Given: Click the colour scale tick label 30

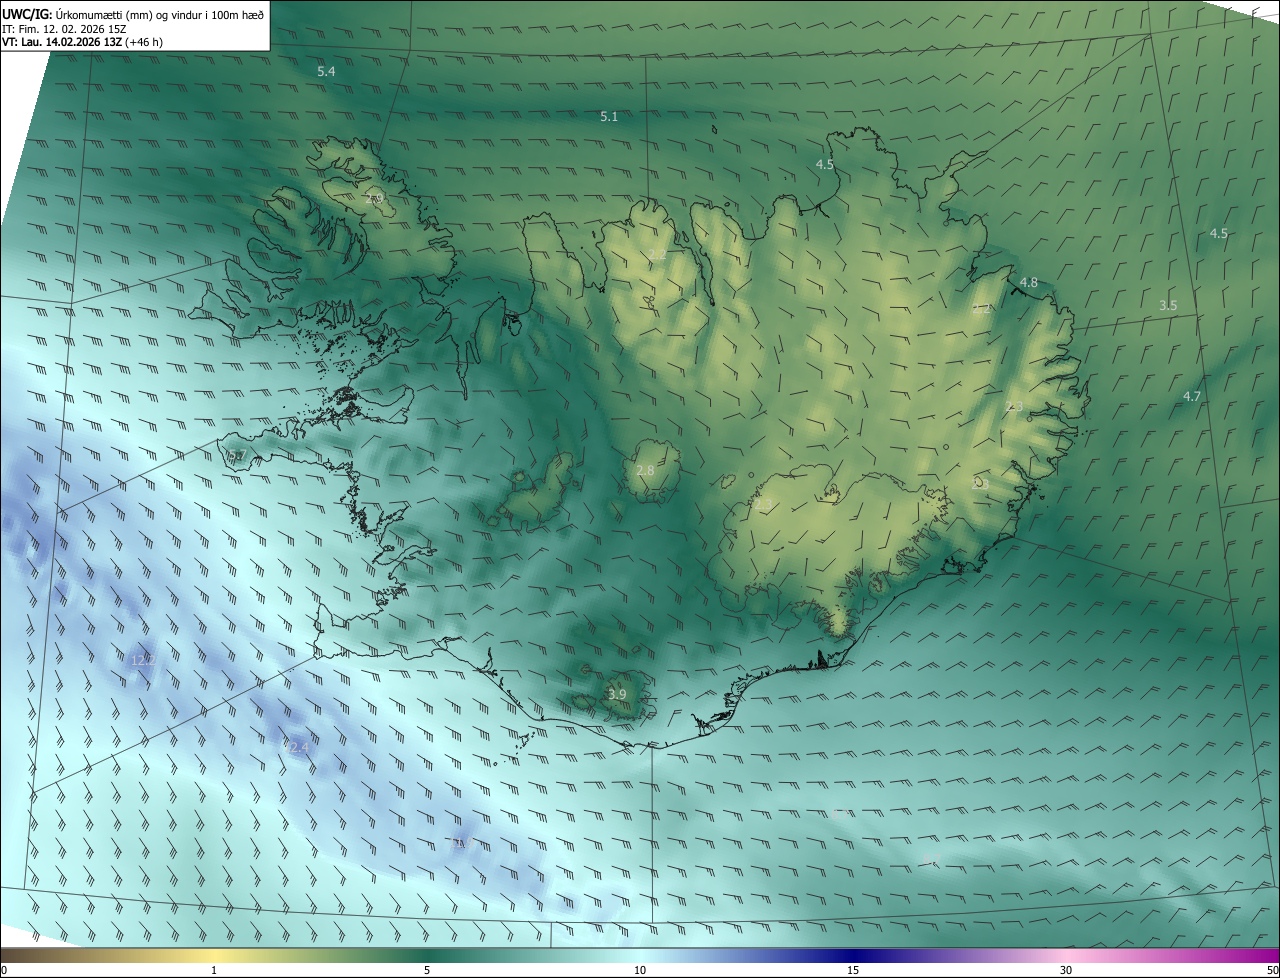Looking at the screenshot, I should click(x=1066, y=970).
